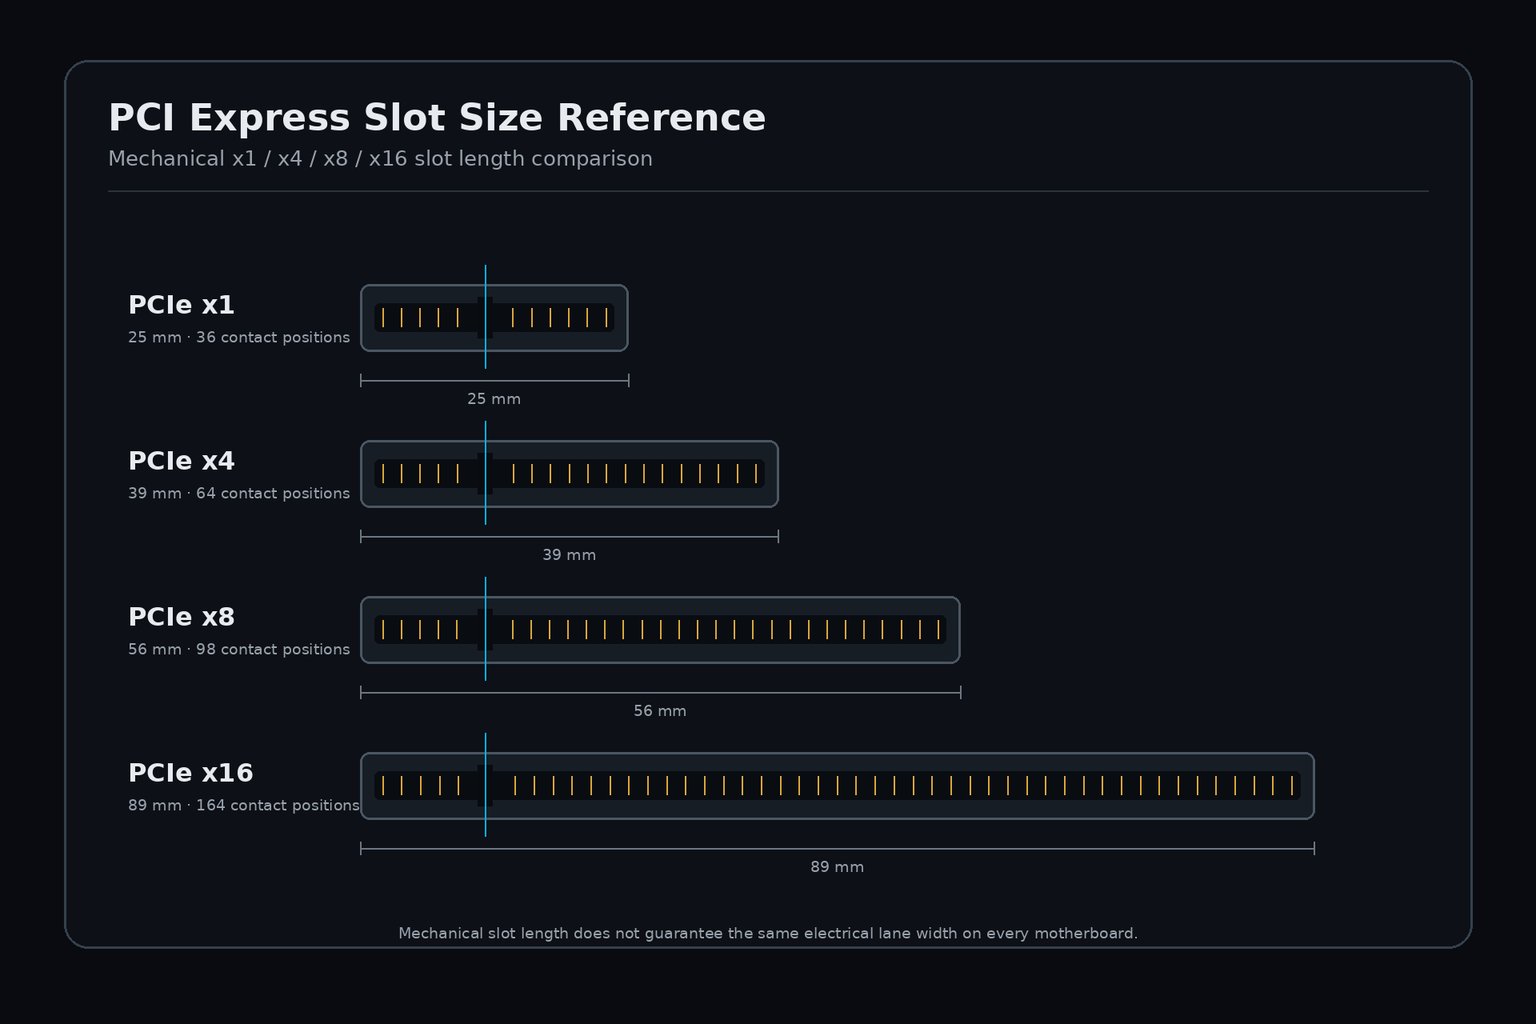This screenshot has height=1024, width=1536.
Task: Select the "Mechanical x1 / x4 / x8 / x16 slot length comparison" subtitle
Action: pyautogui.click(x=380, y=159)
